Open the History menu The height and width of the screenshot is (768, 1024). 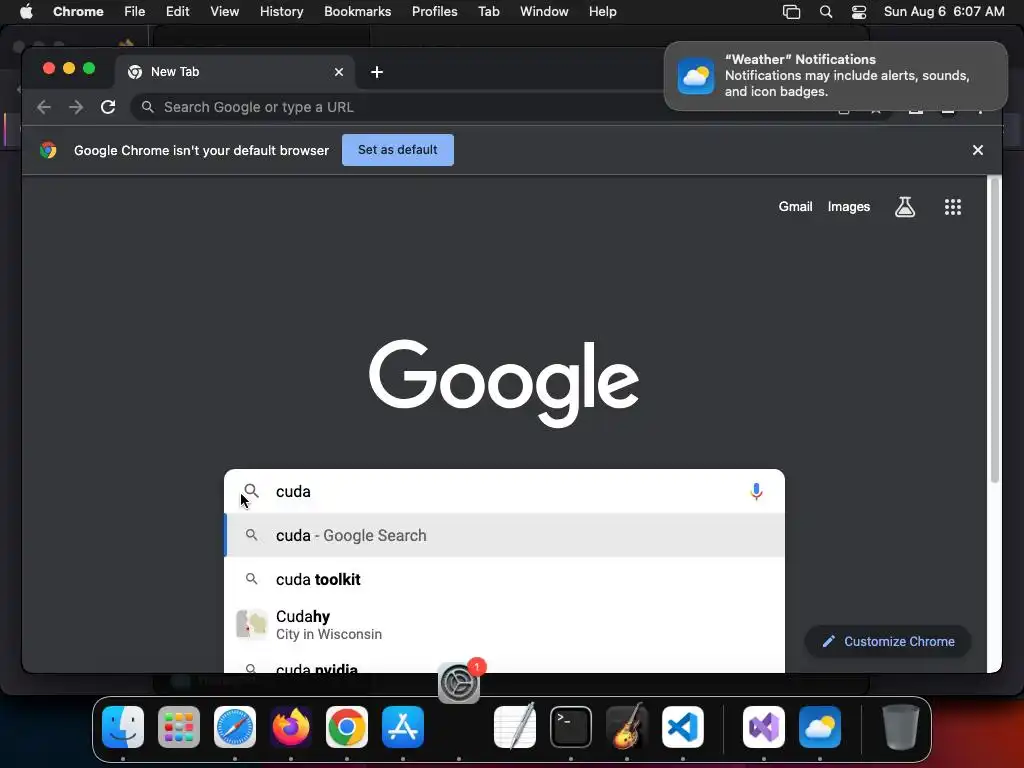point(281,12)
